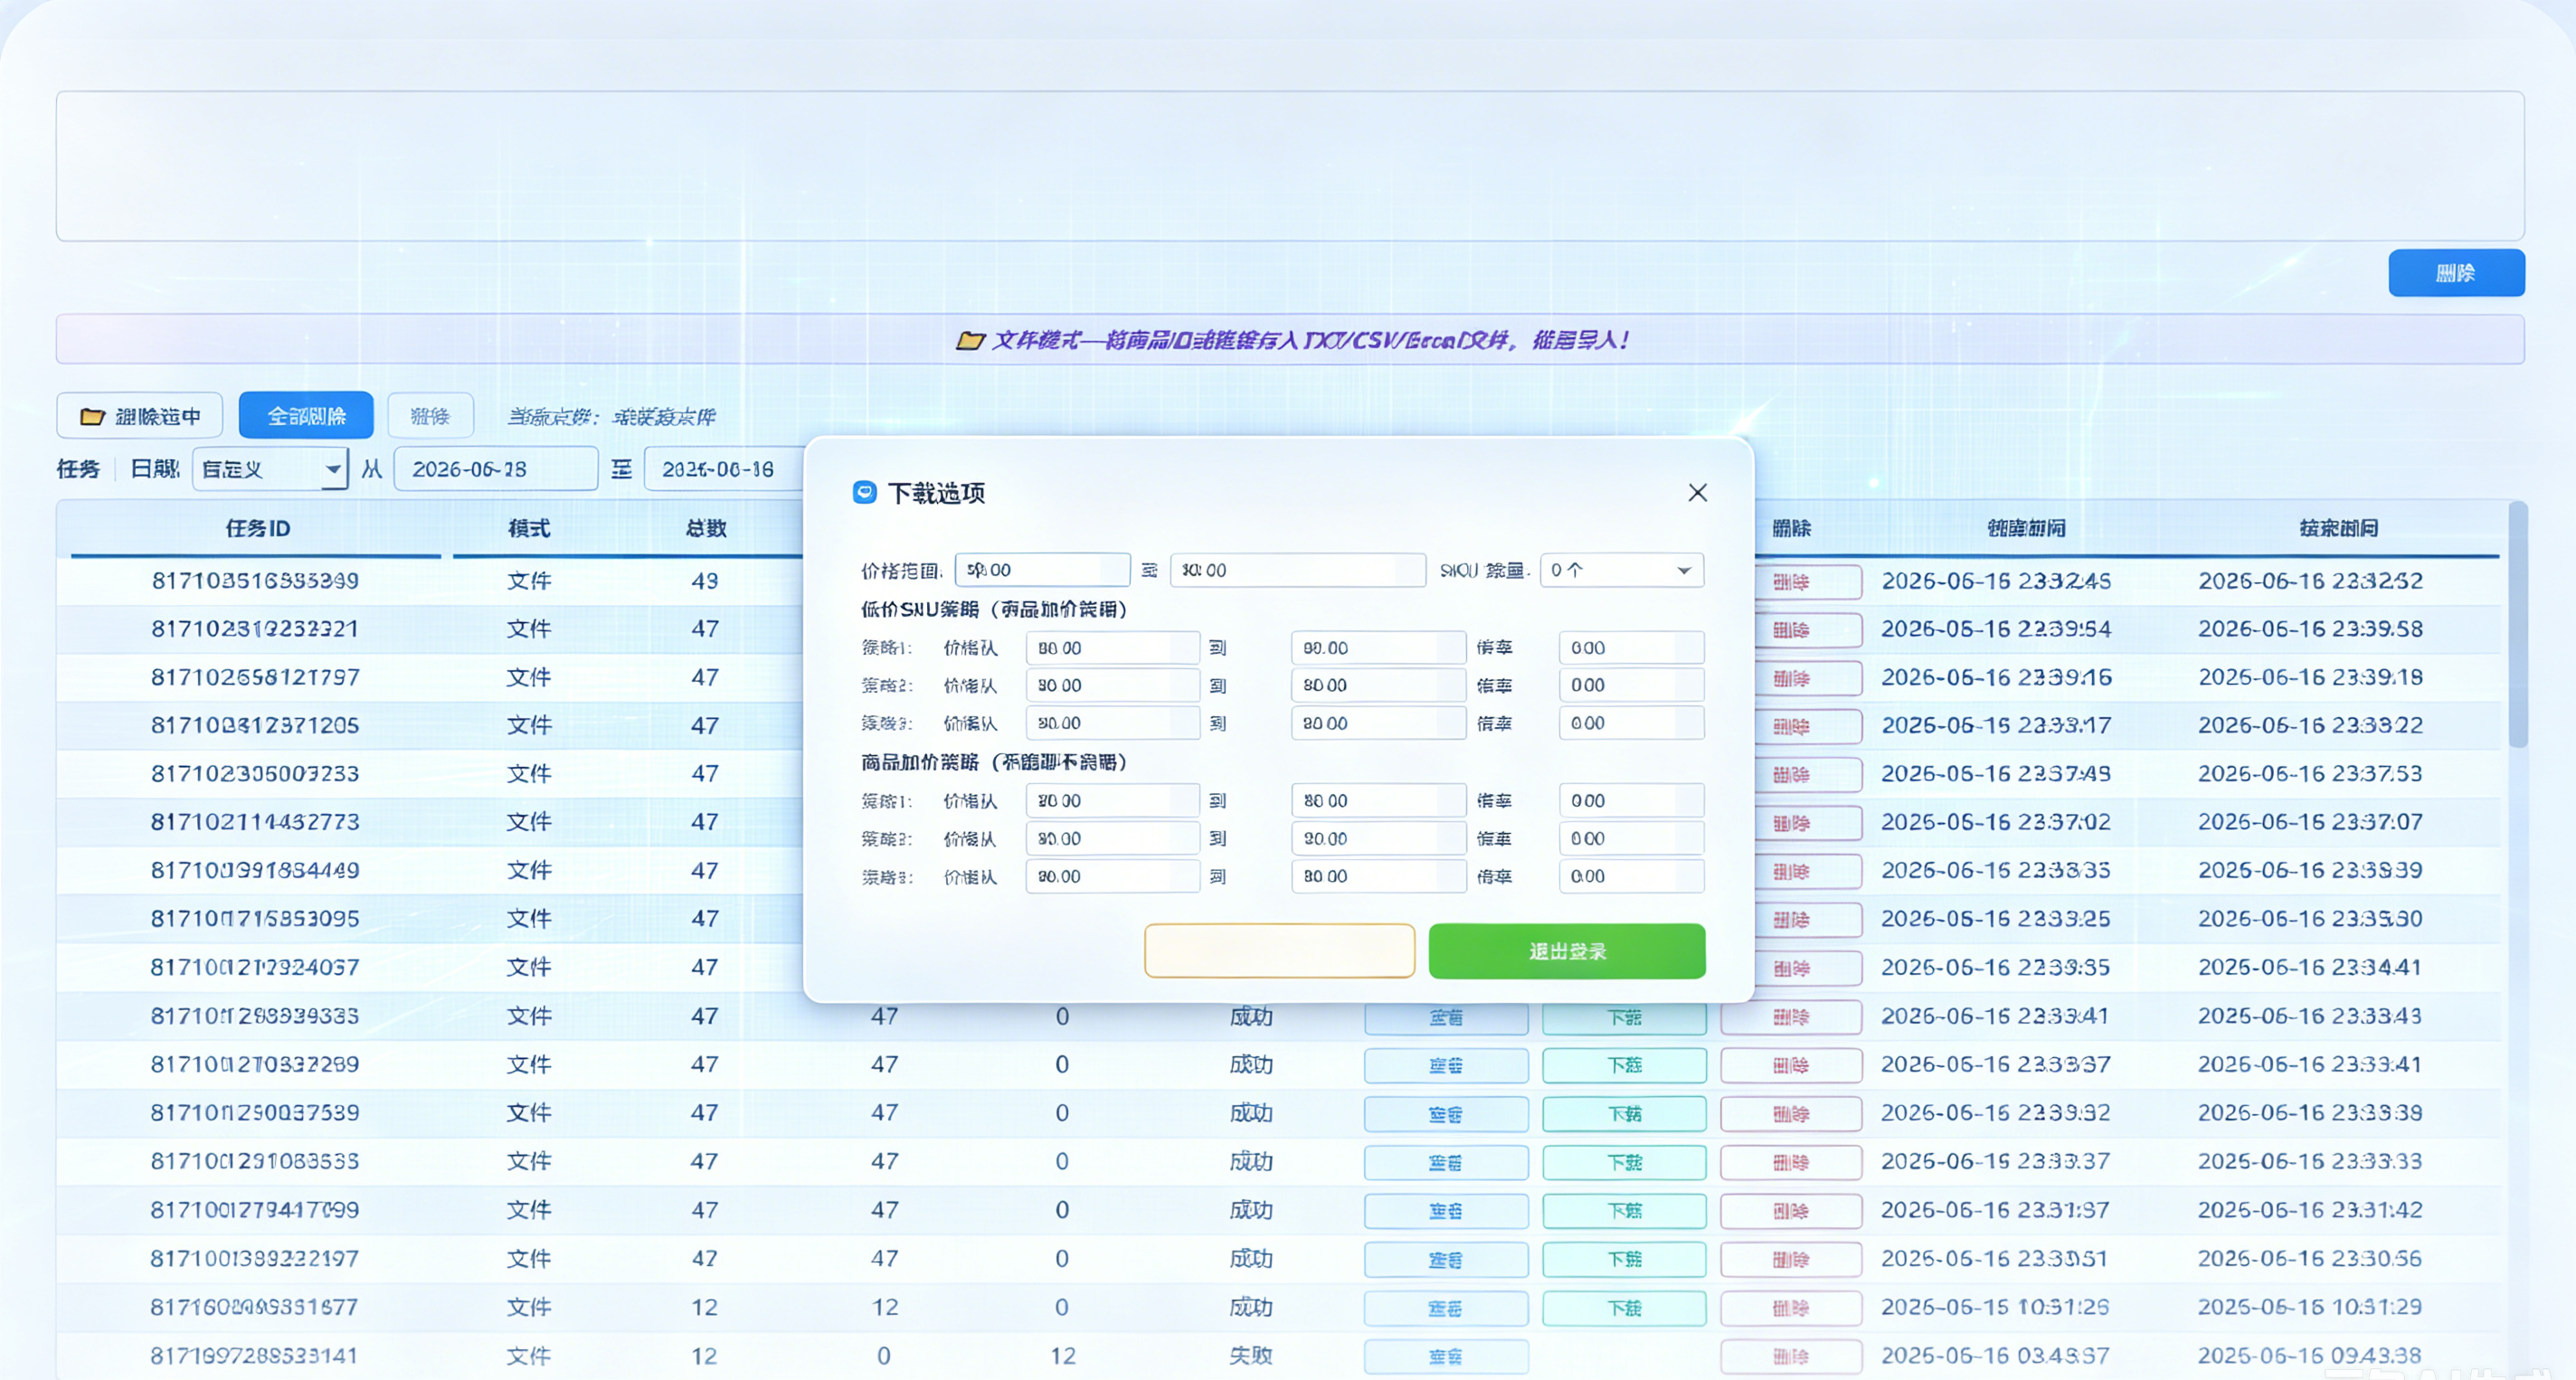
Task: Click low-price SKU strategy 3 rate field
Action: pos(1632,723)
